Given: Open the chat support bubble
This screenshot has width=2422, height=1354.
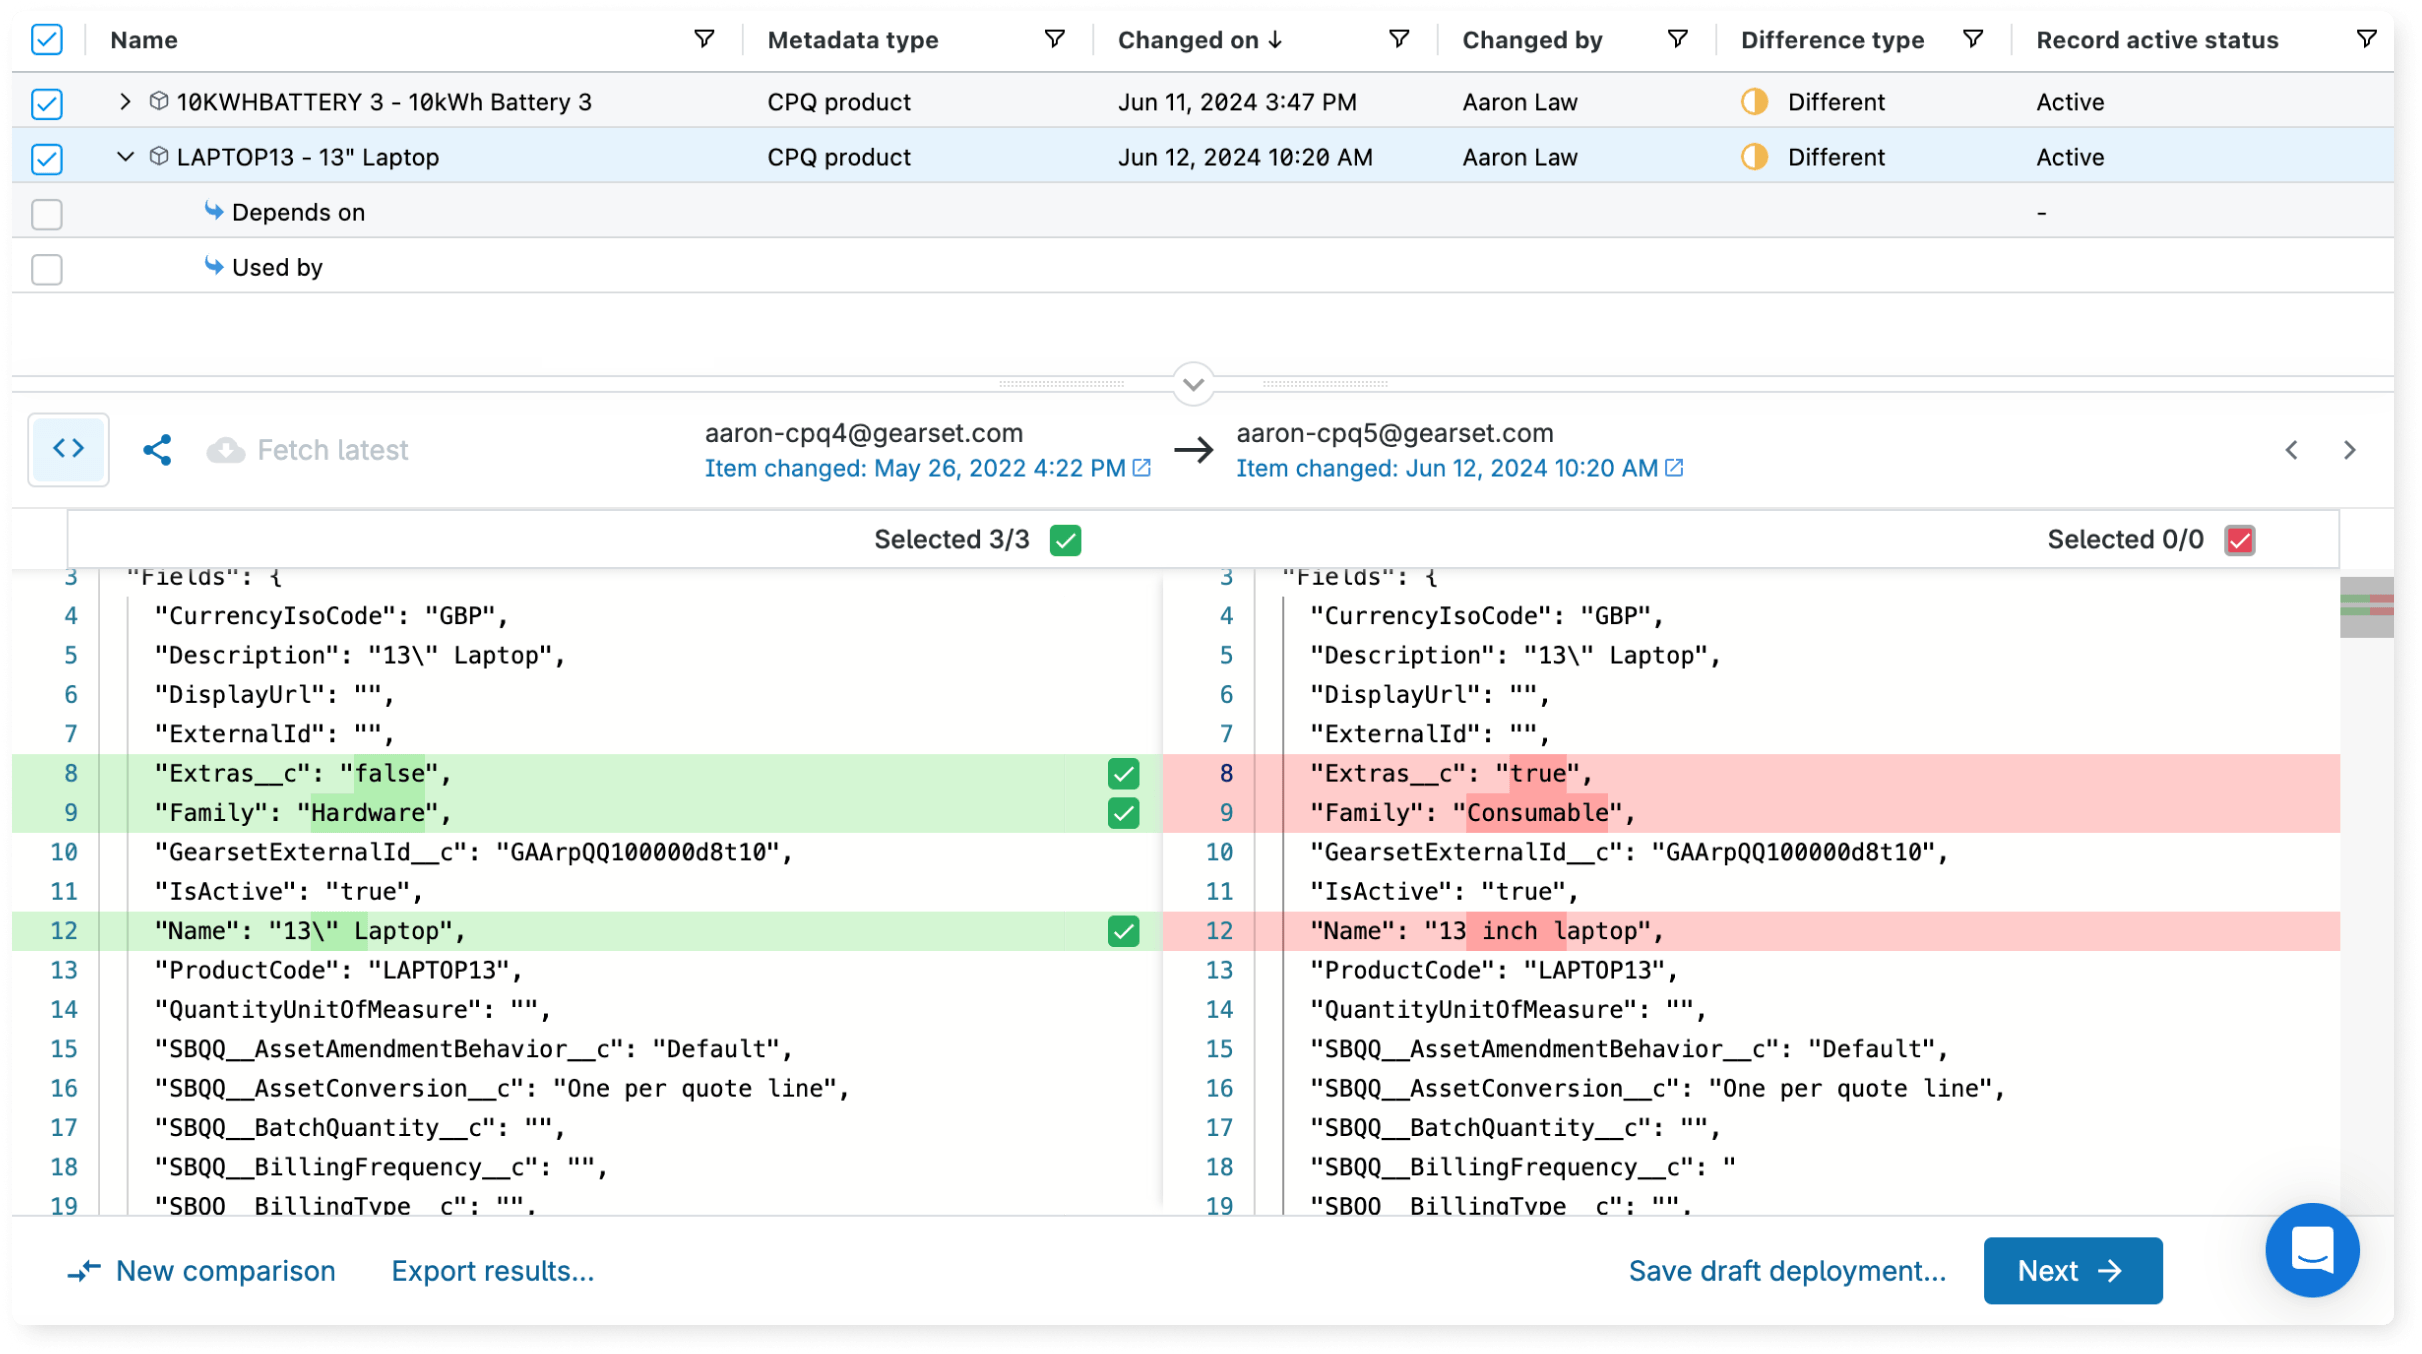Looking at the screenshot, I should coord(2311,1249).
